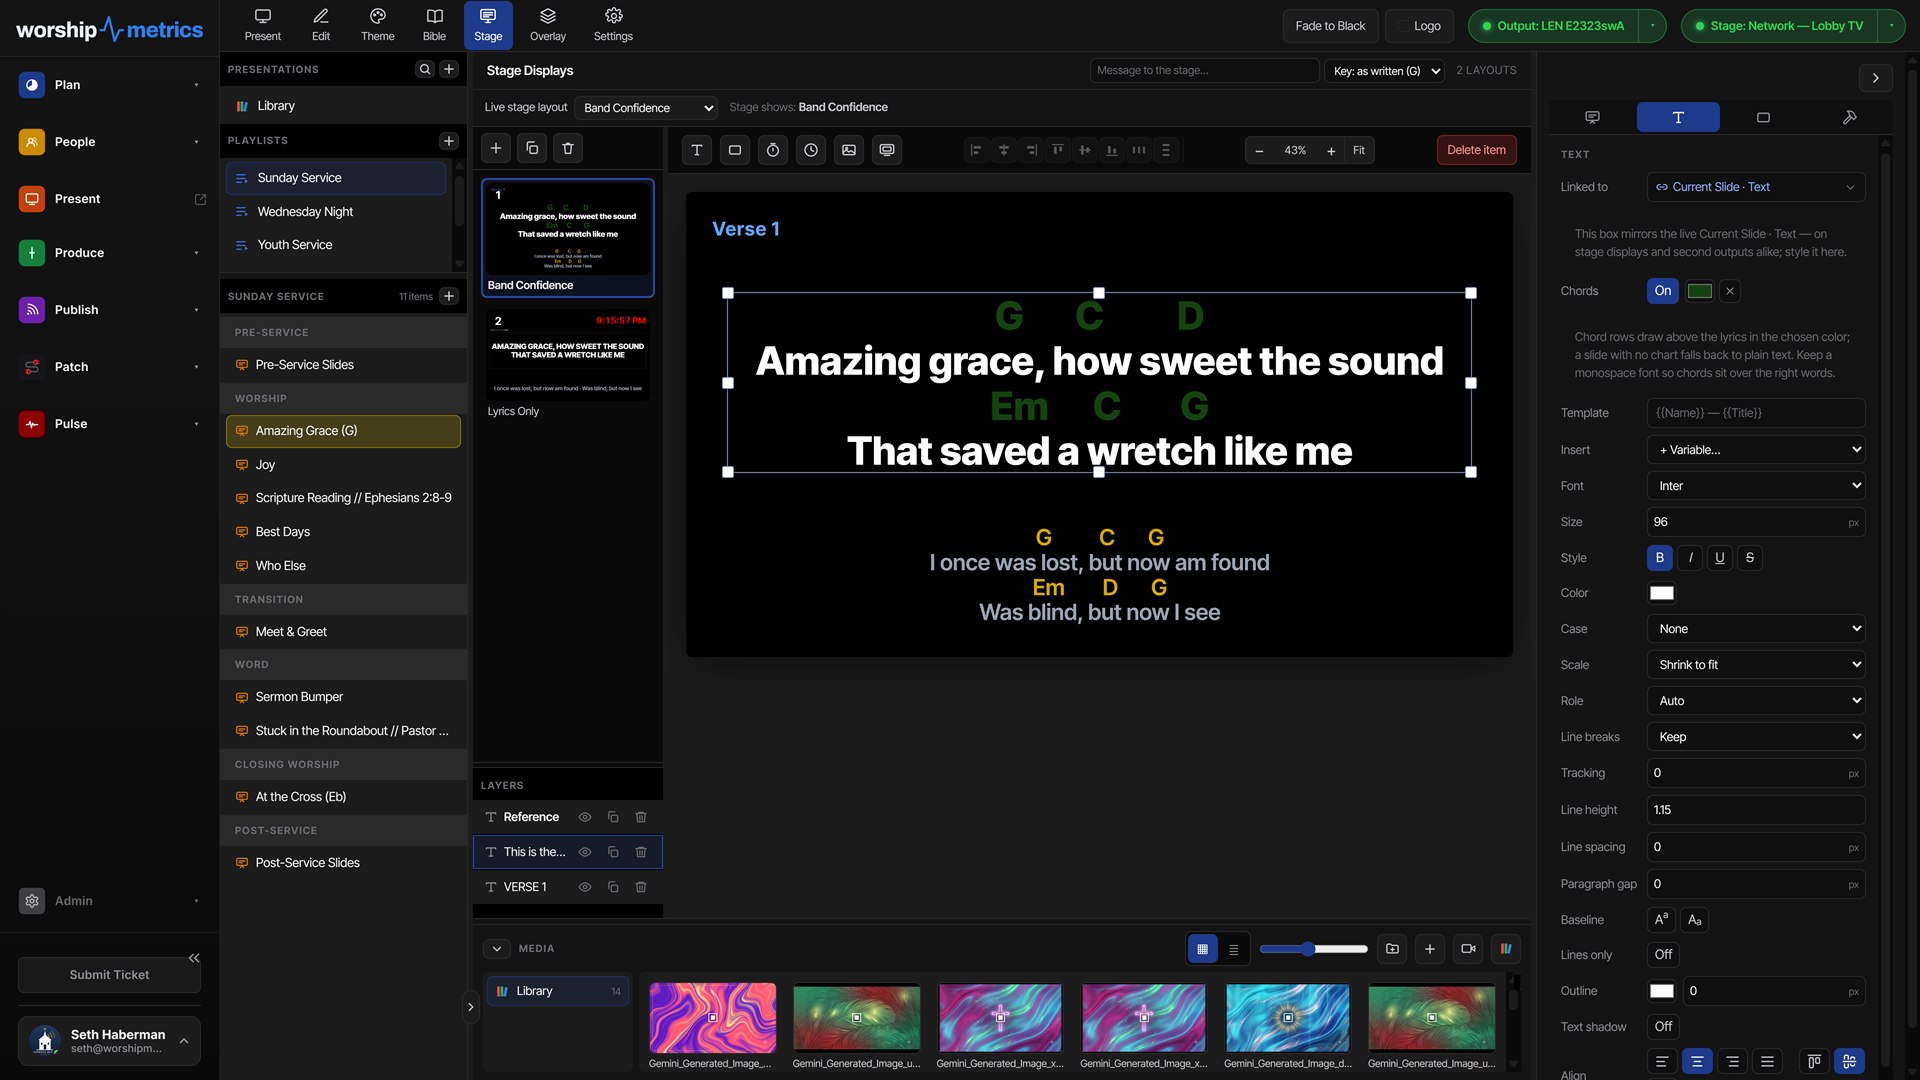Toggle Chords On switch
1920x1080 pixels.
point(1663,291)
